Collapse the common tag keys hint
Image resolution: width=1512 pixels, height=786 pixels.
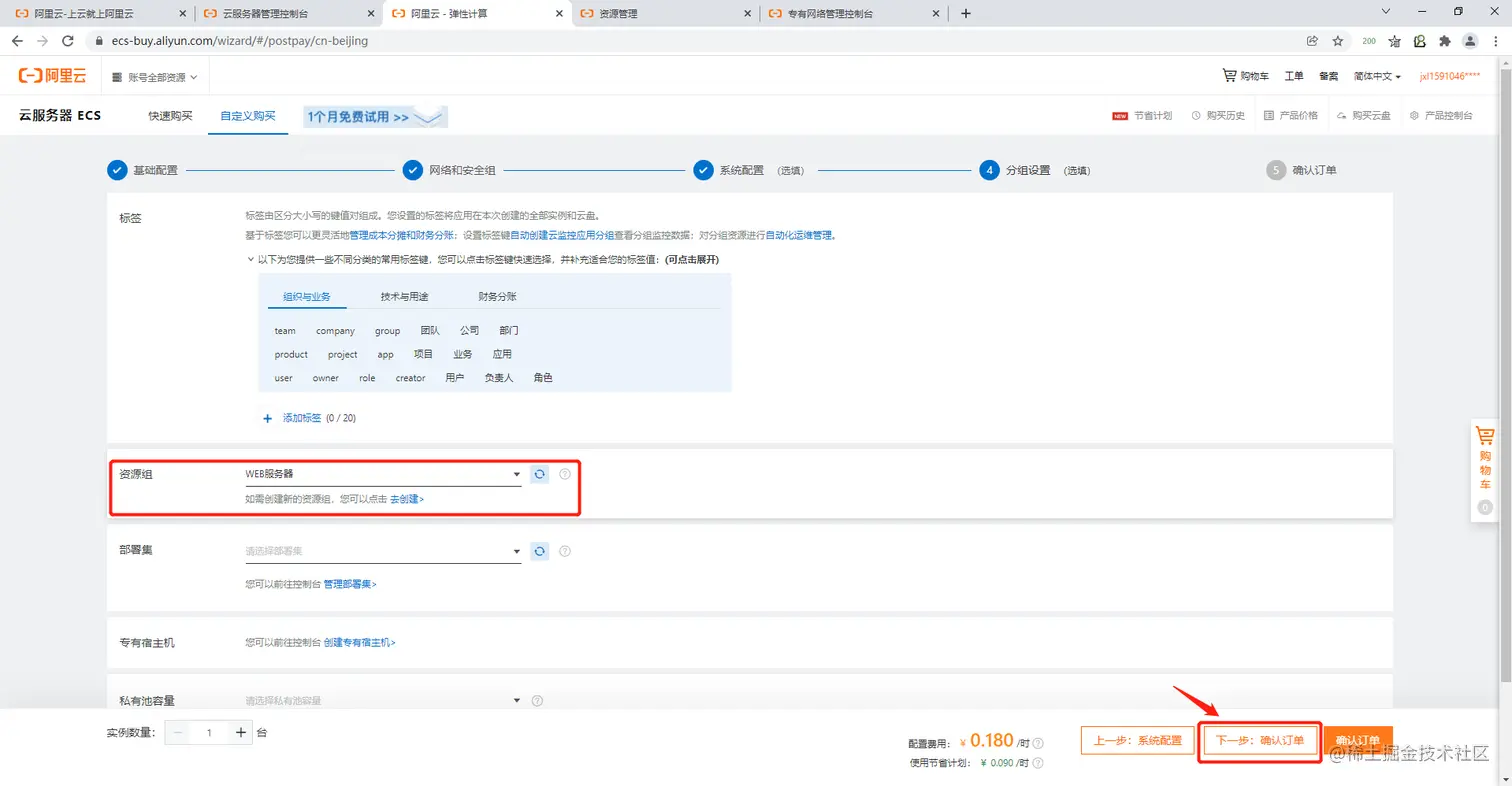click(251, 259)
